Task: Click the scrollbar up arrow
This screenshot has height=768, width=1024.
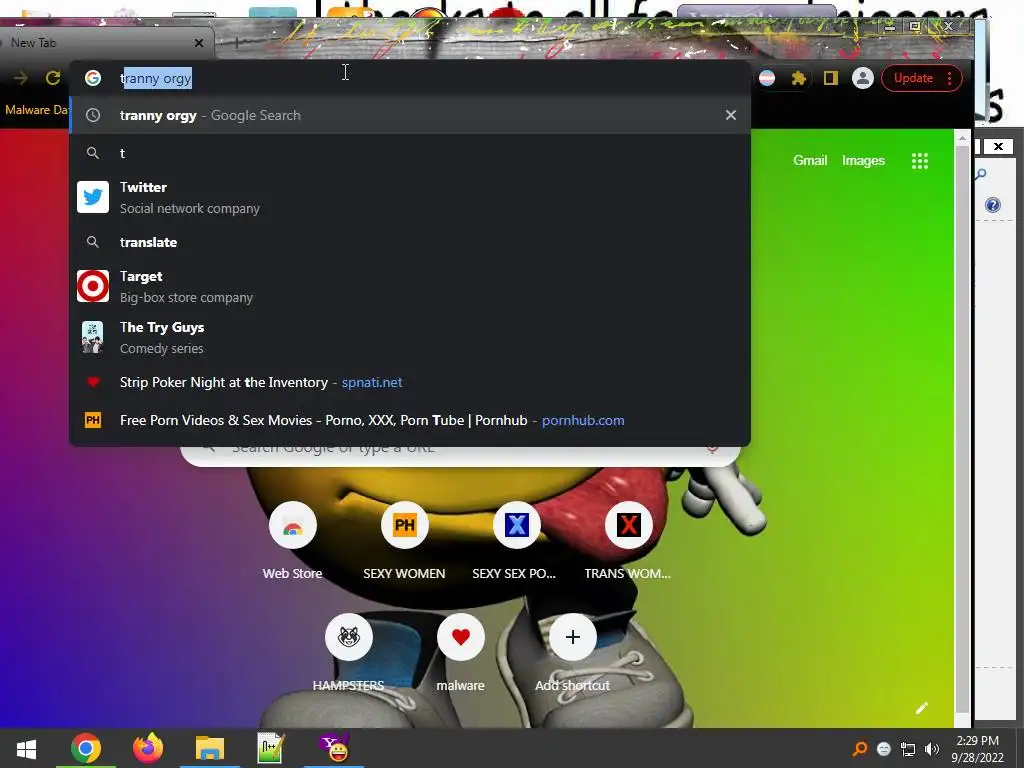Action: 962,138
